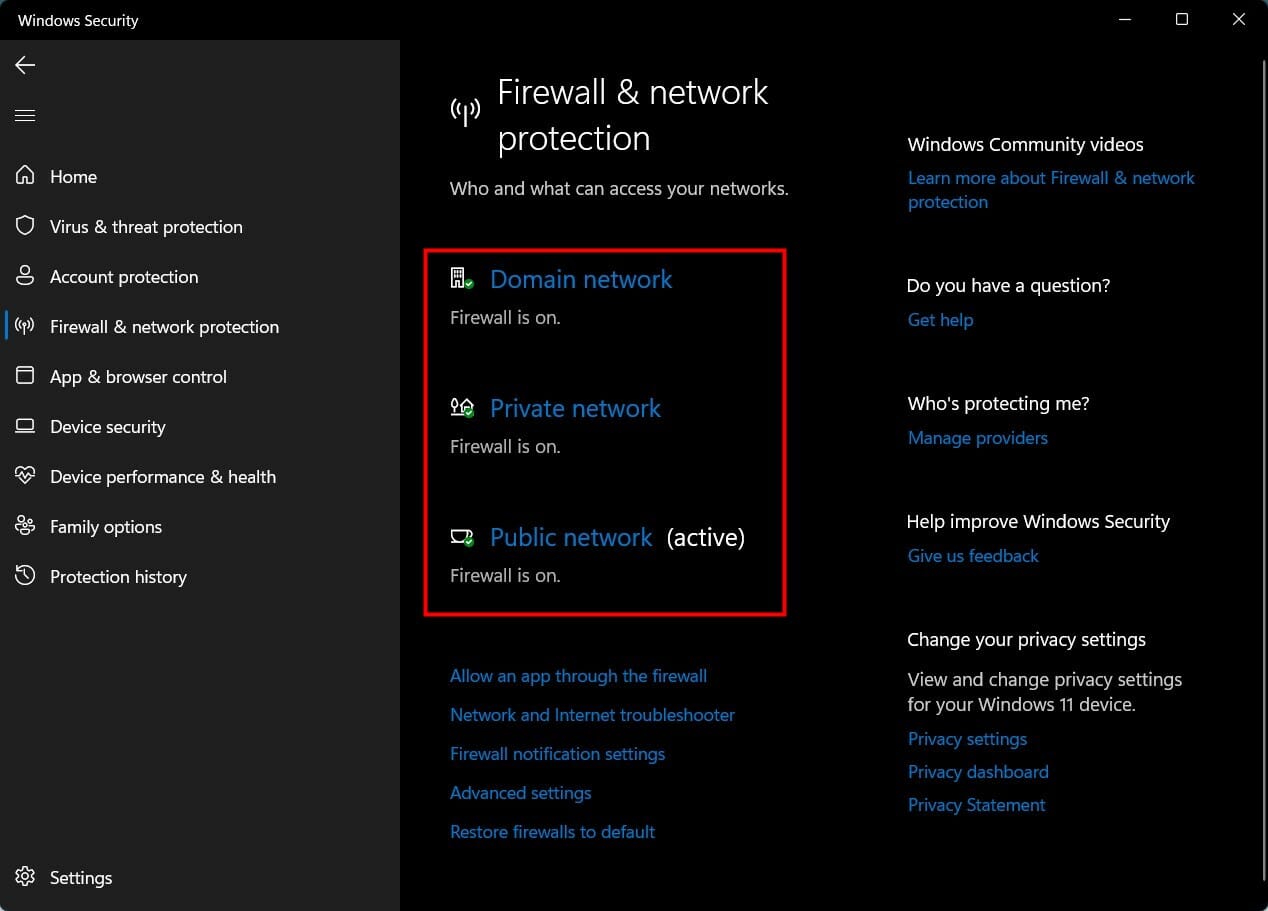Open the Privacy dashboard link

coord(977,771)
